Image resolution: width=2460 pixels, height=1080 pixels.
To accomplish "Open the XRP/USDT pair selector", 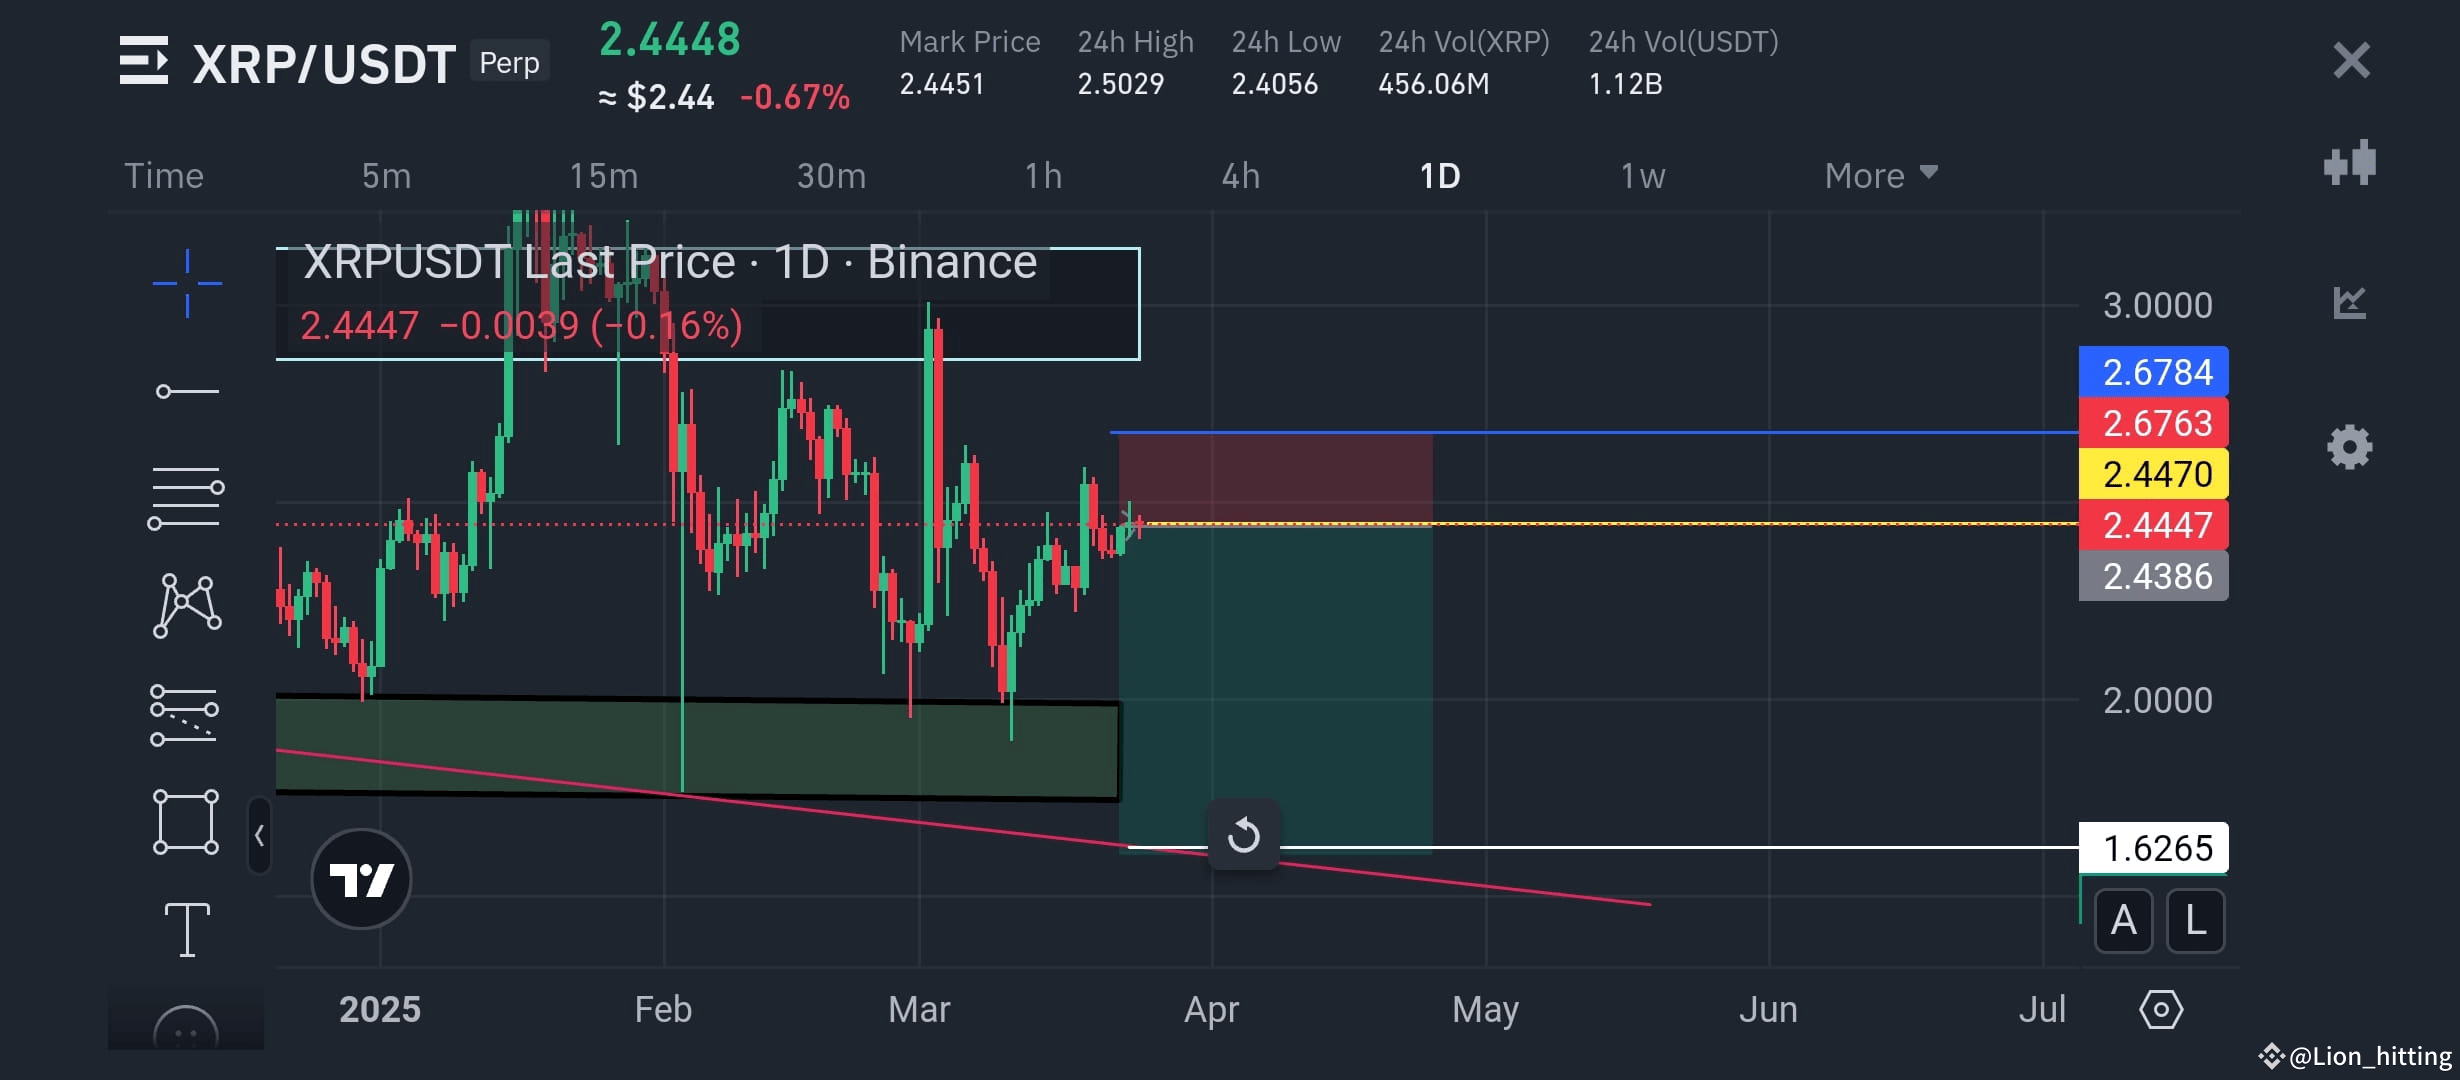I will [324, 64].
